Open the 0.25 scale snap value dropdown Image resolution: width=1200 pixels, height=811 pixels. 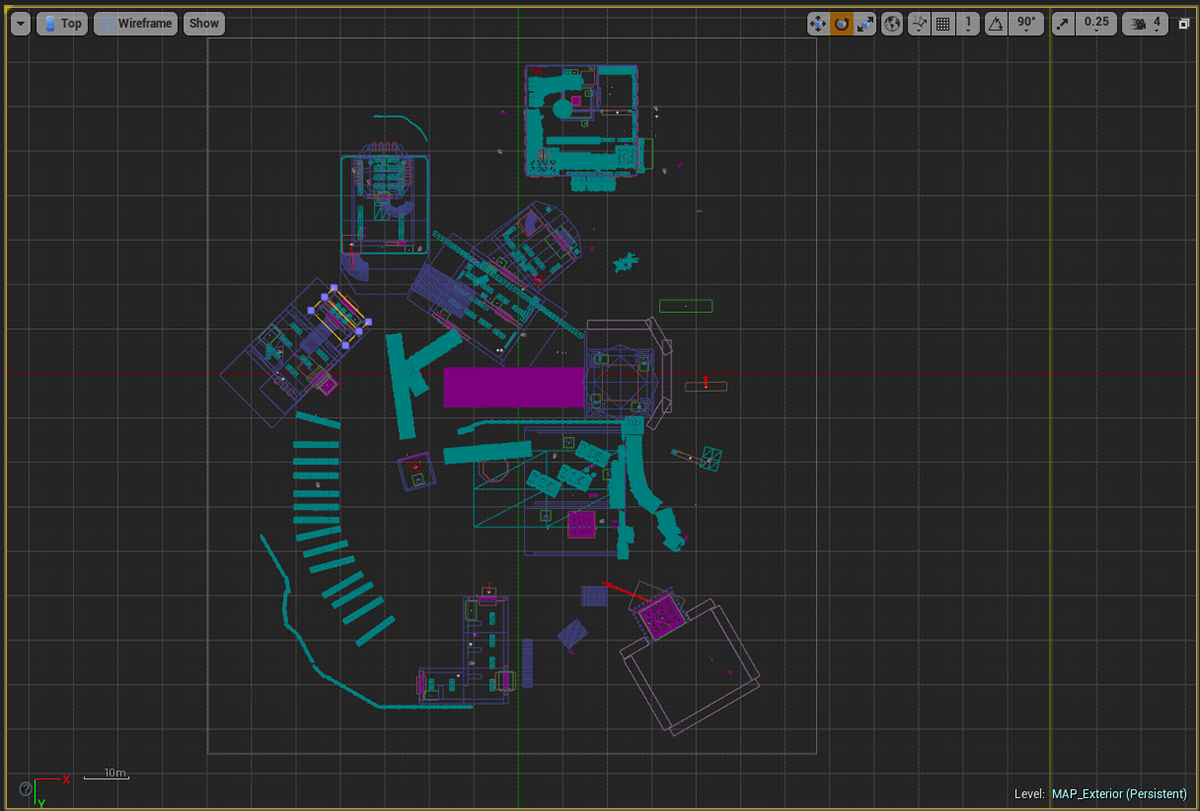coord(1096,24)
